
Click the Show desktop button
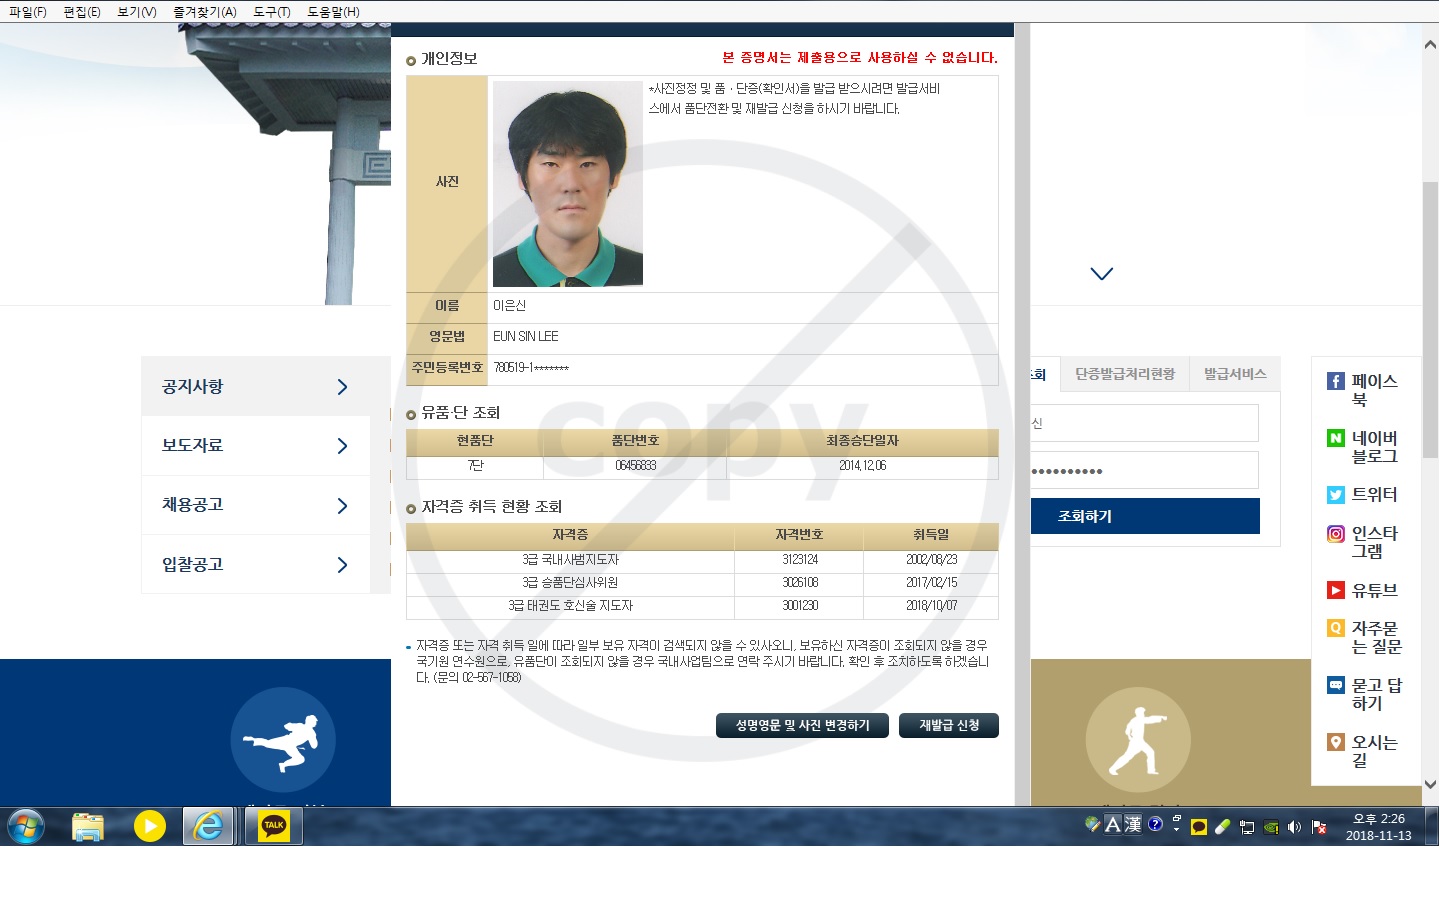click(x=1432, y=826)
